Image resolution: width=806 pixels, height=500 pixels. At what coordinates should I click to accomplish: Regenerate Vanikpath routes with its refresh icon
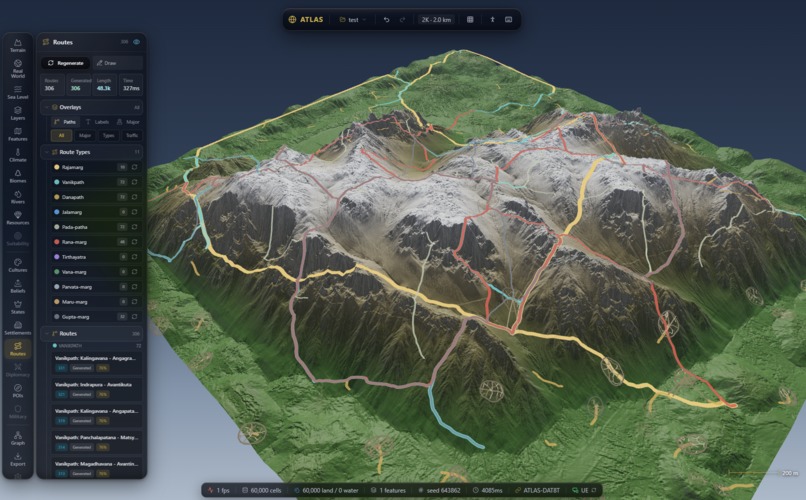135,182
